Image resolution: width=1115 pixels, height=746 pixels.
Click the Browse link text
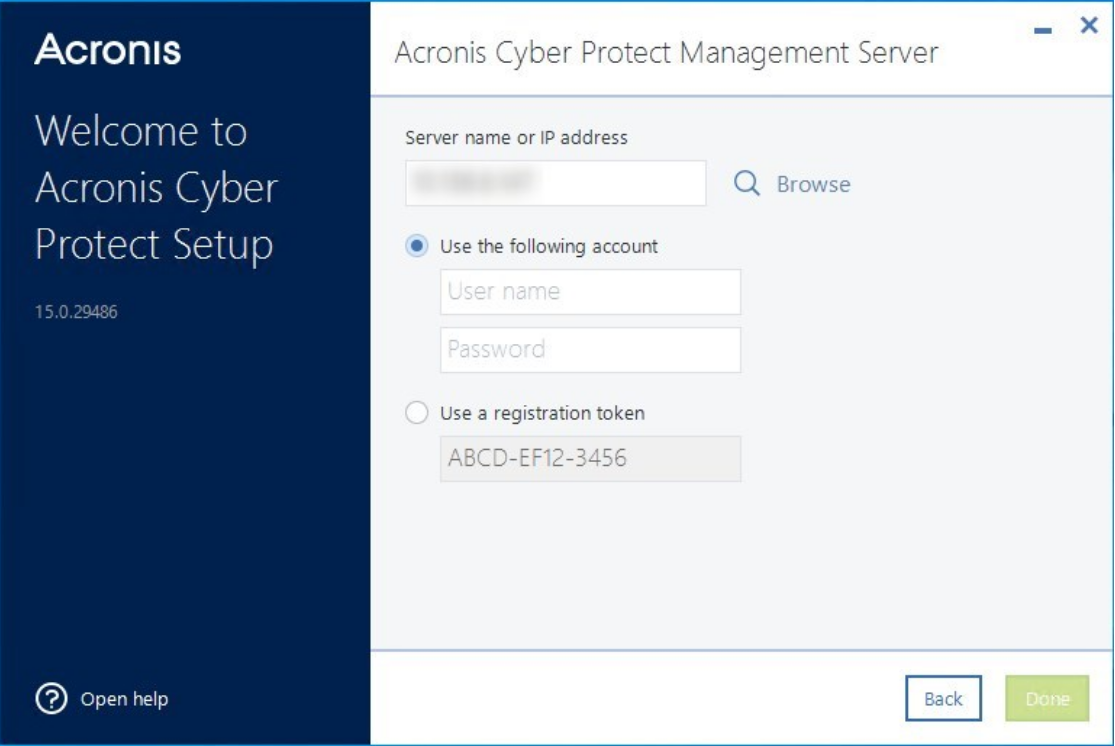[813, 184]
